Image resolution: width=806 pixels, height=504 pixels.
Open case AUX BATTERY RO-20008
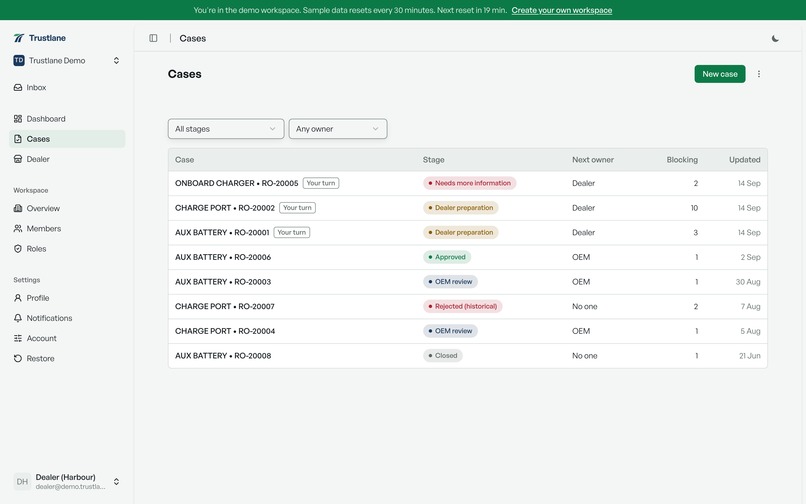223,356
